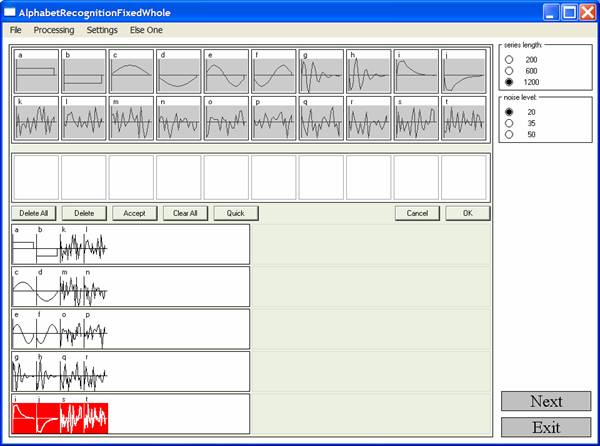Pick the half-sine waveform labeled c
The width and height of the screenshot is (600, 446).
[131, 71]
